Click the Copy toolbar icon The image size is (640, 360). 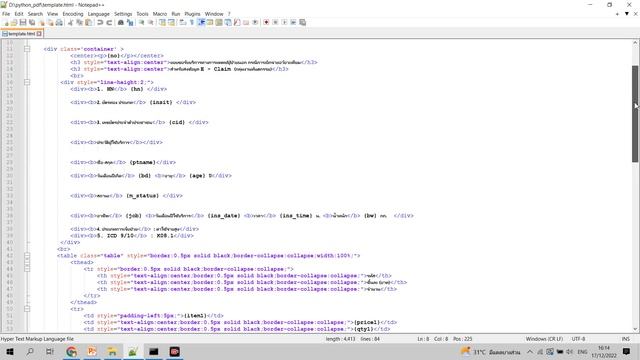click(79, 22)
